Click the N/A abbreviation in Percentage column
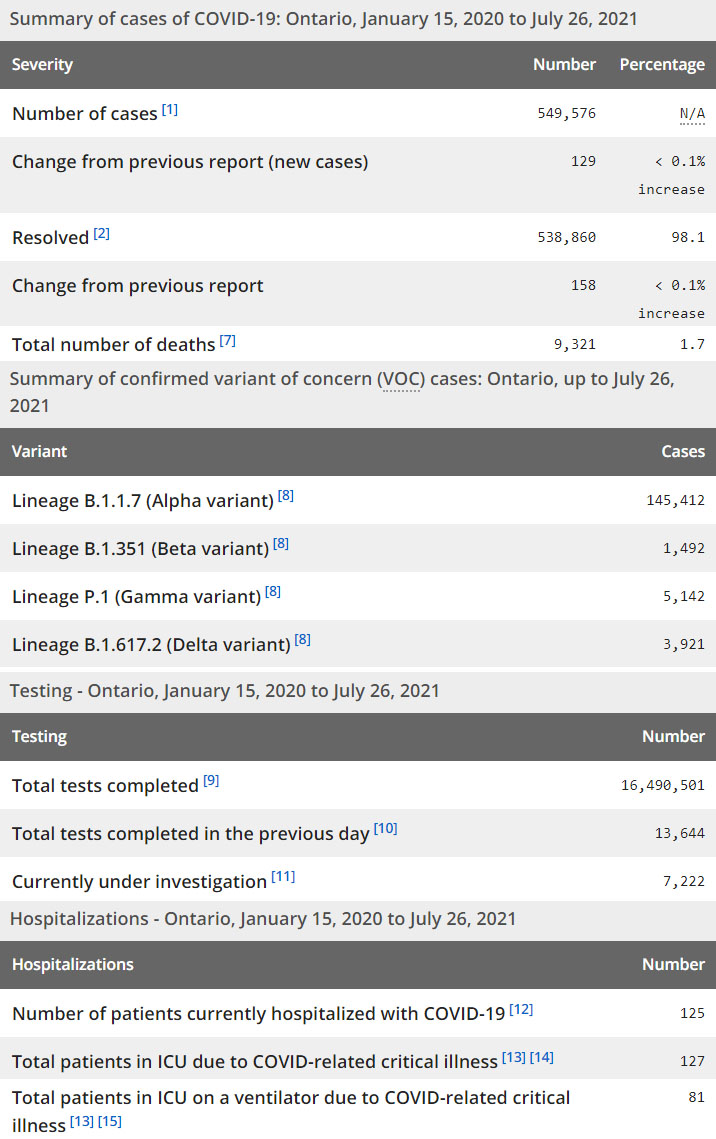This screenshot has width=716, height=1139. 692,113
